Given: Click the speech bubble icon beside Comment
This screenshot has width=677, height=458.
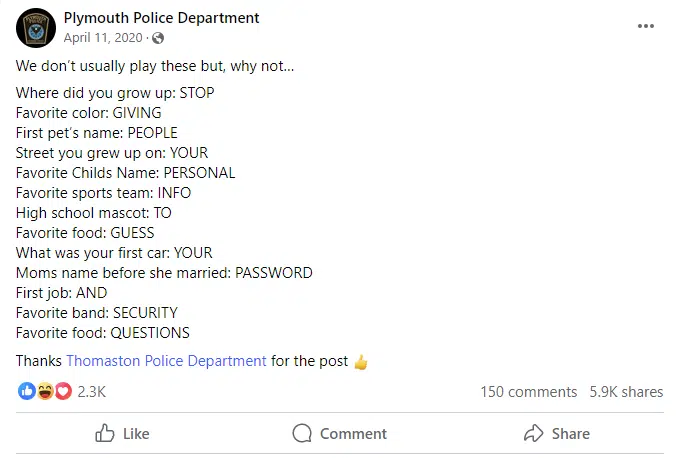Looking at the screenshot, I should [x=302, y=433].
